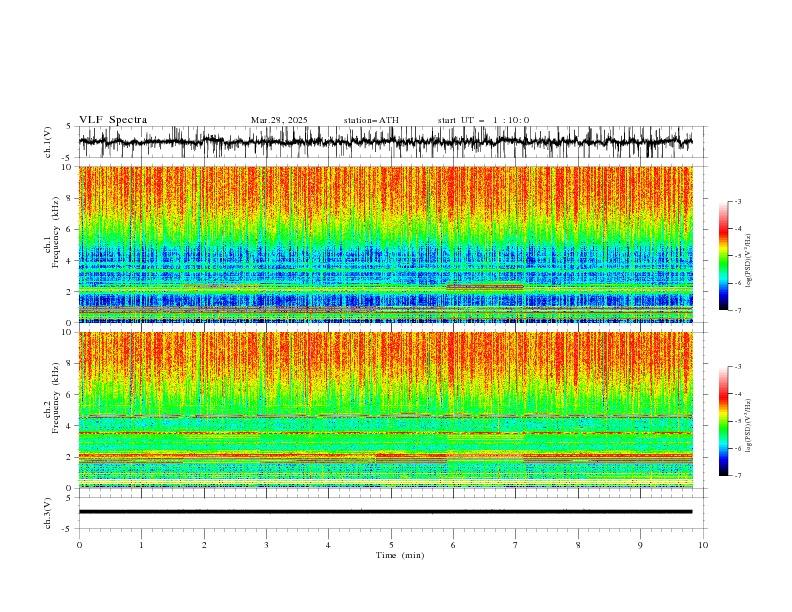Click the "ch.1(V)" waveform axis label
This screenshot has width=792, height=612.
[48, 142]
